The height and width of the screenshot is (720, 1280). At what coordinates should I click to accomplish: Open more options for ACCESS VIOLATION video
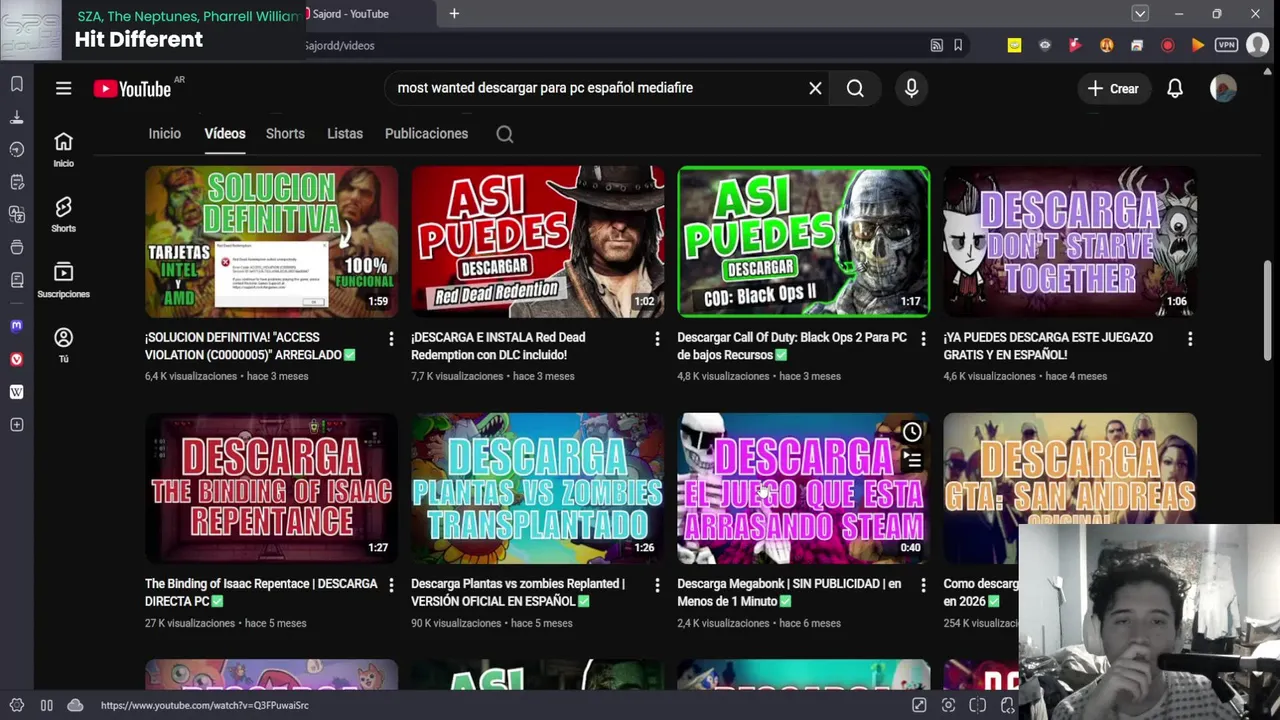[391, 339]
